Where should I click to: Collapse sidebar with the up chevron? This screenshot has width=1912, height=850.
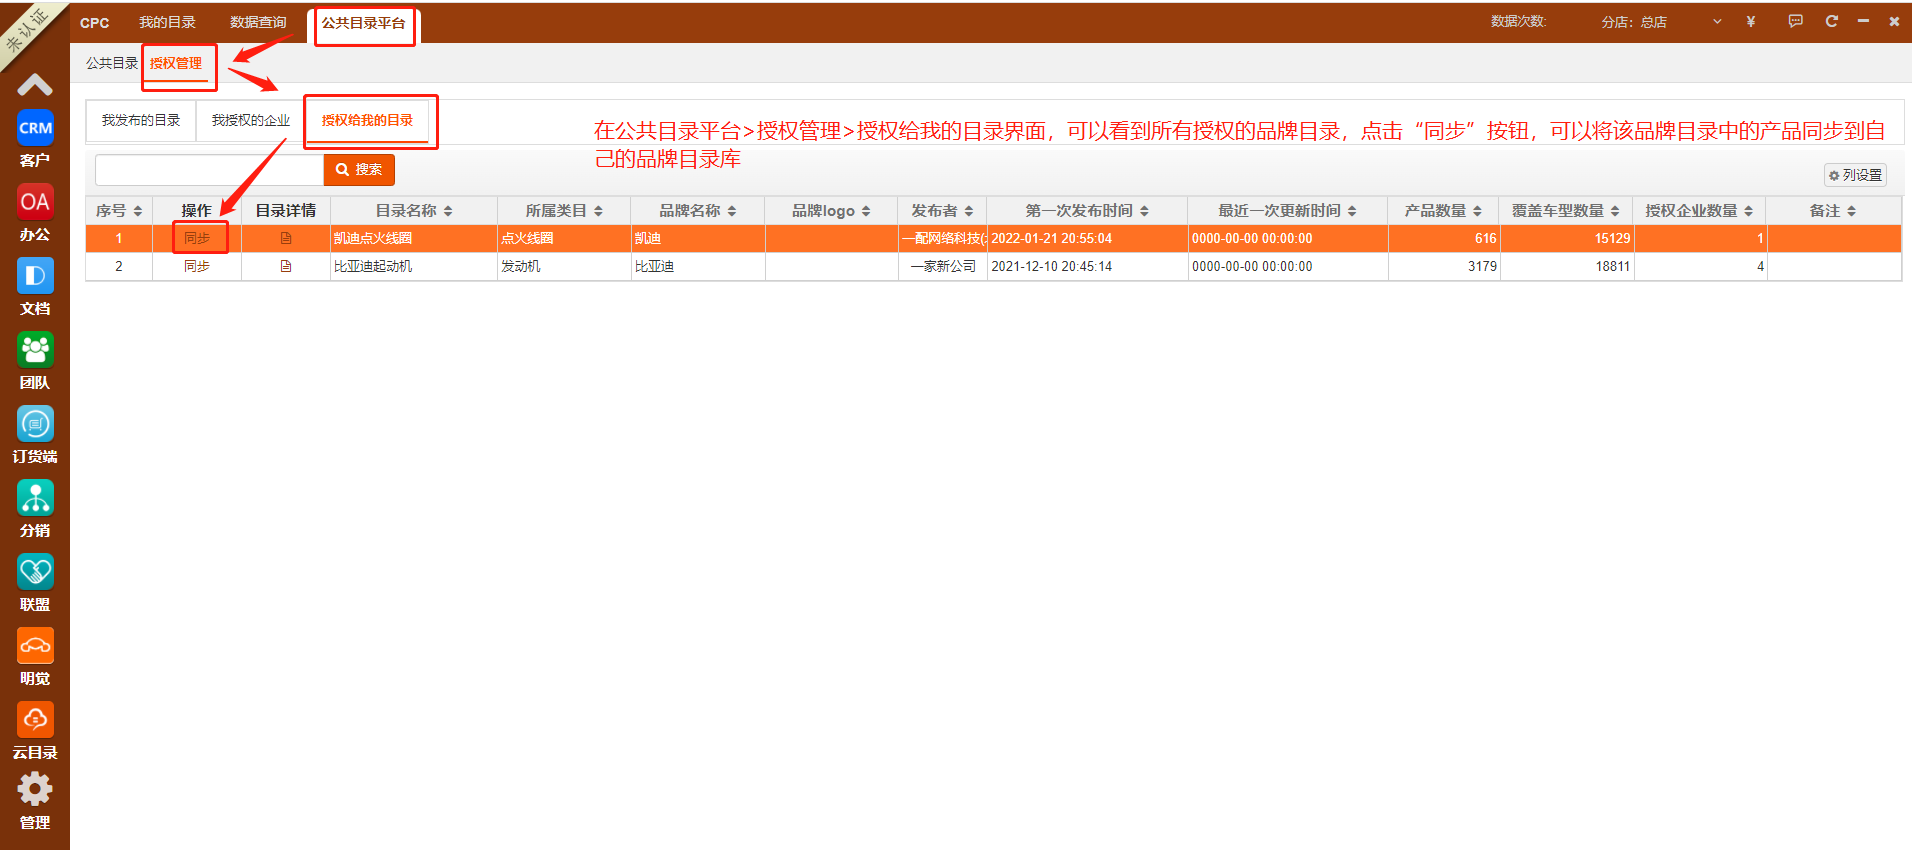click(35, 85)
